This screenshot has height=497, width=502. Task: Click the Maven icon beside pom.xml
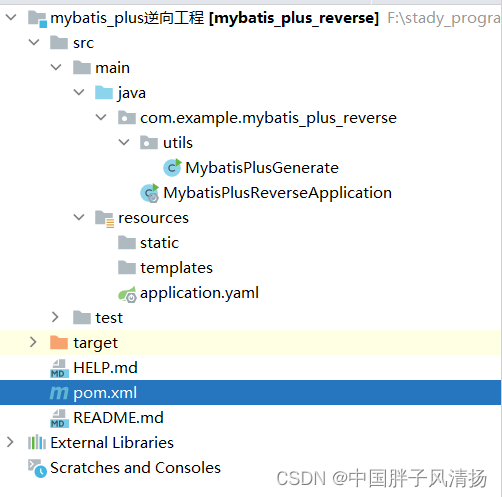tap(59, 393)
